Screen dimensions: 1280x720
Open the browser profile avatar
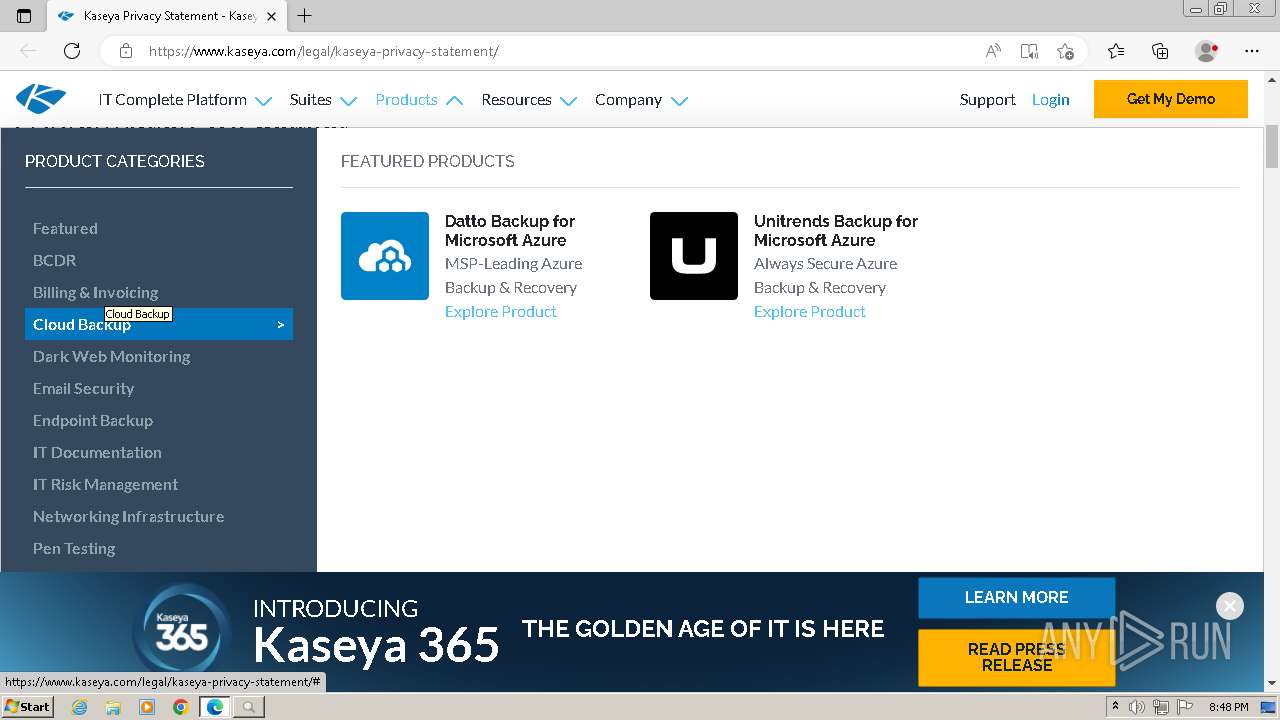click(1206, 51)
